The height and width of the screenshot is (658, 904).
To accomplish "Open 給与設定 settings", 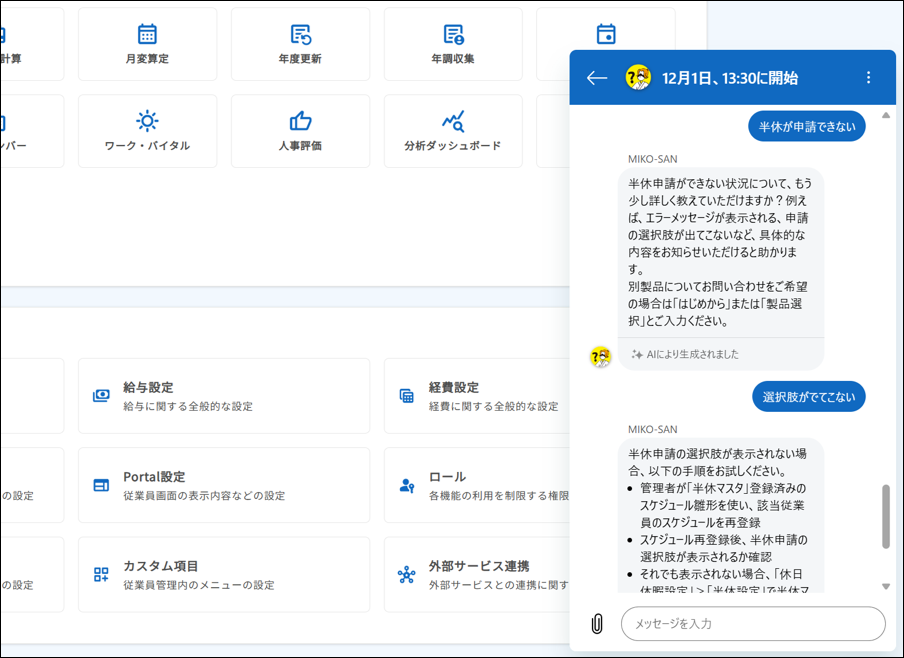I will tap(224, 396).
